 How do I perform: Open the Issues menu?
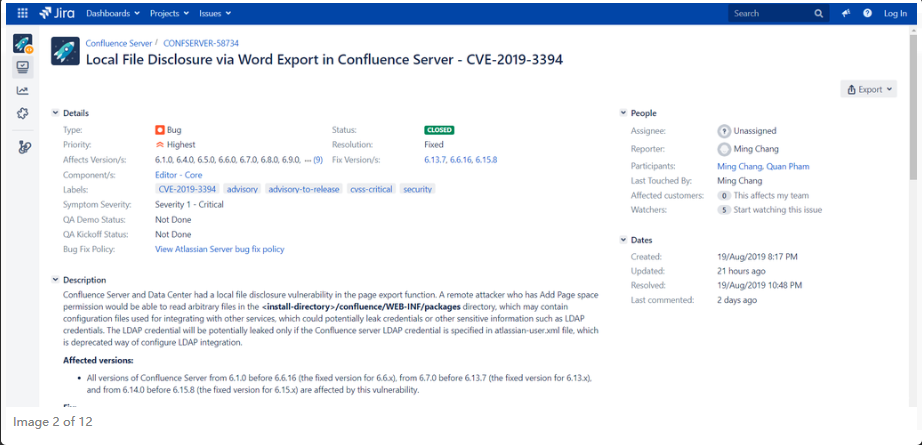click(x=215, y=13)
